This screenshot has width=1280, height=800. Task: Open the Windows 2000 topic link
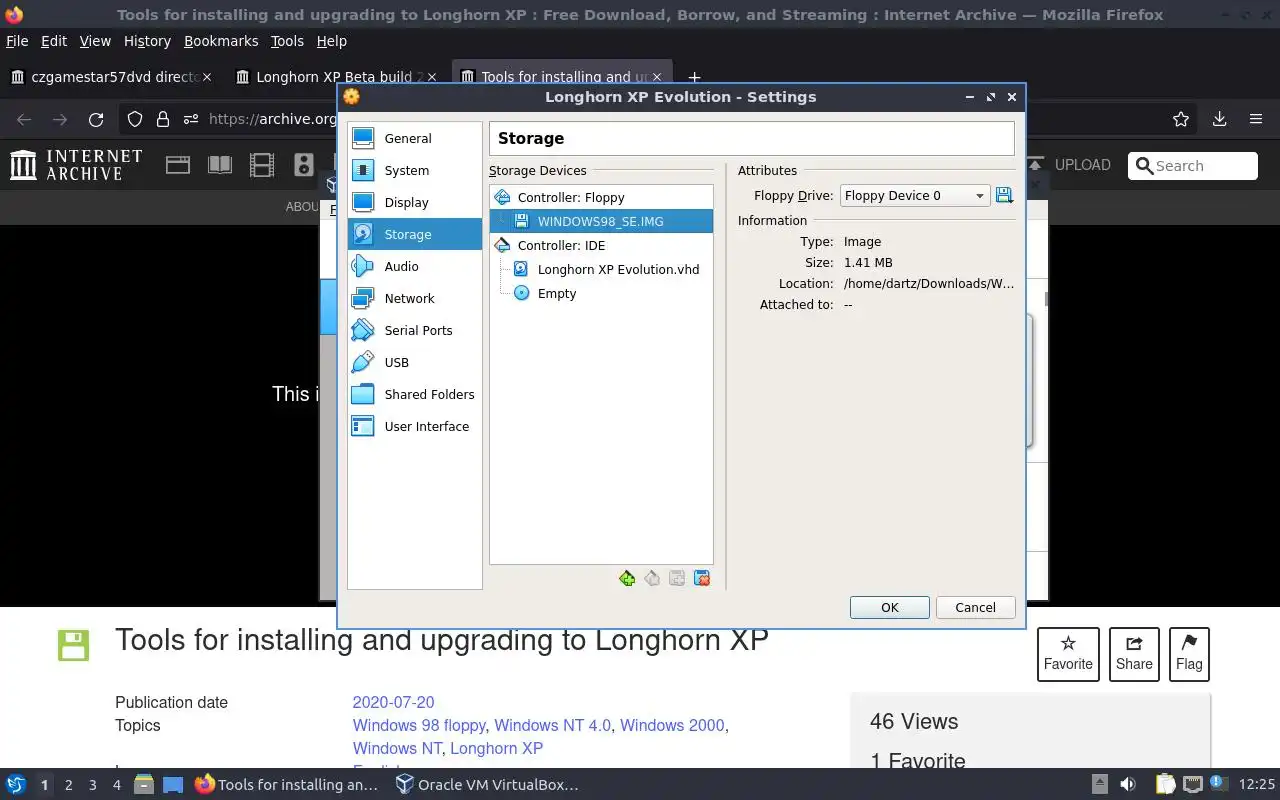[x=672, y=725]
